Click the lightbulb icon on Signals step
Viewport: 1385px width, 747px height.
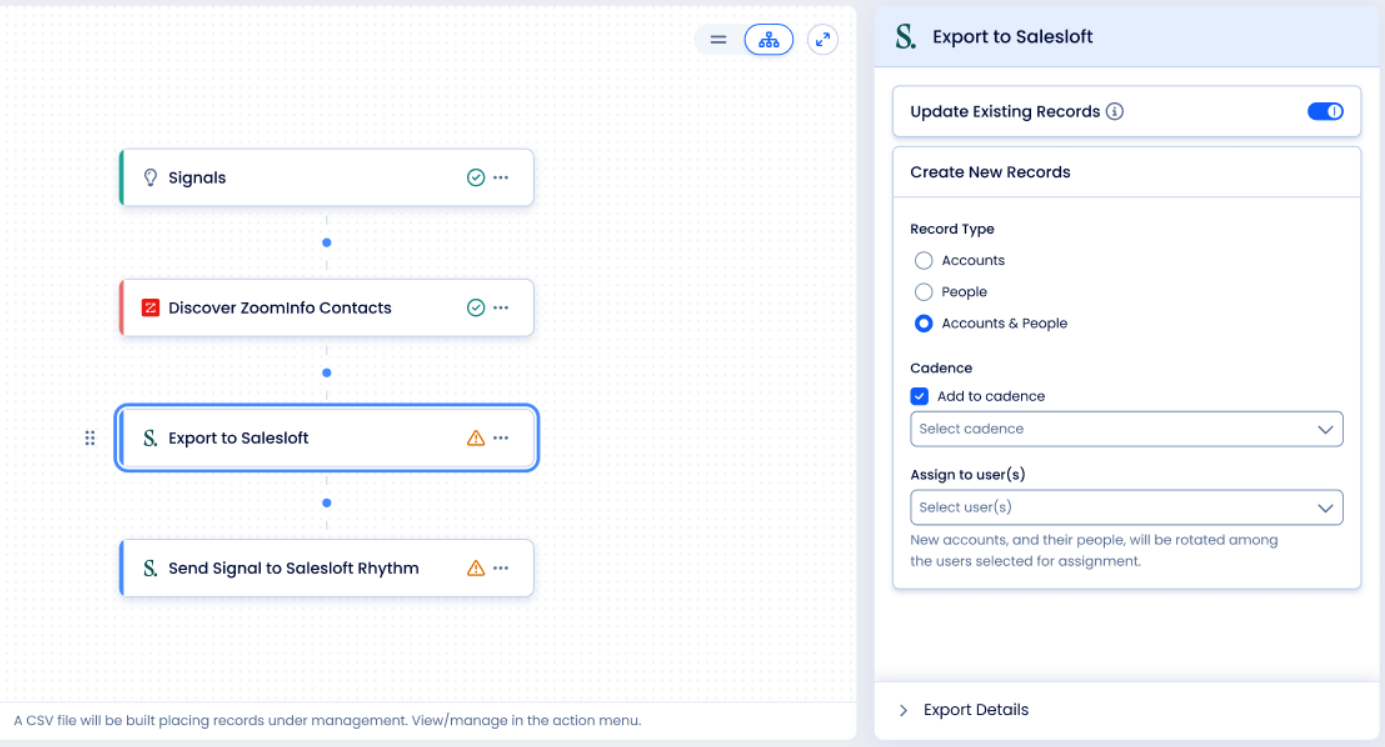(151, 178)
